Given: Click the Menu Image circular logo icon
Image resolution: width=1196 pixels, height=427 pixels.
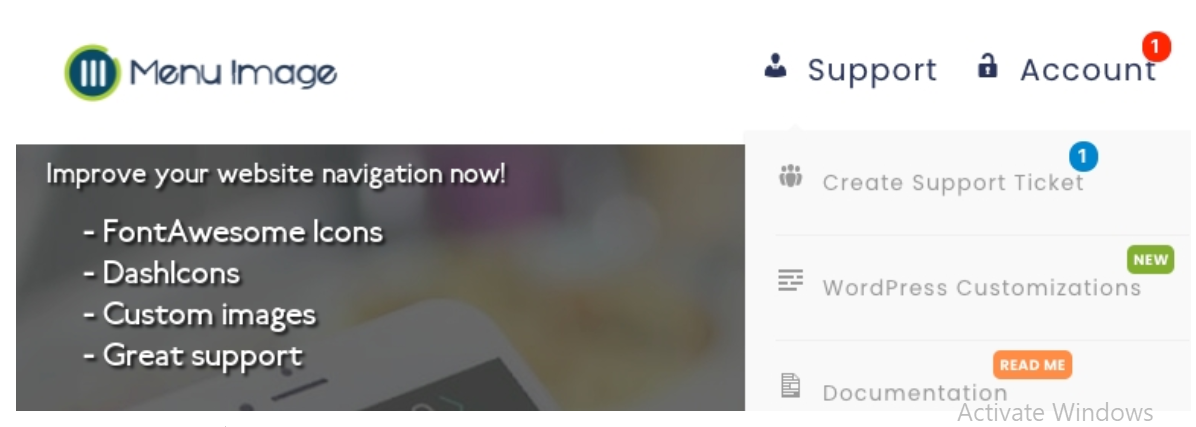Looking at the screenshot, I should 92,72.
